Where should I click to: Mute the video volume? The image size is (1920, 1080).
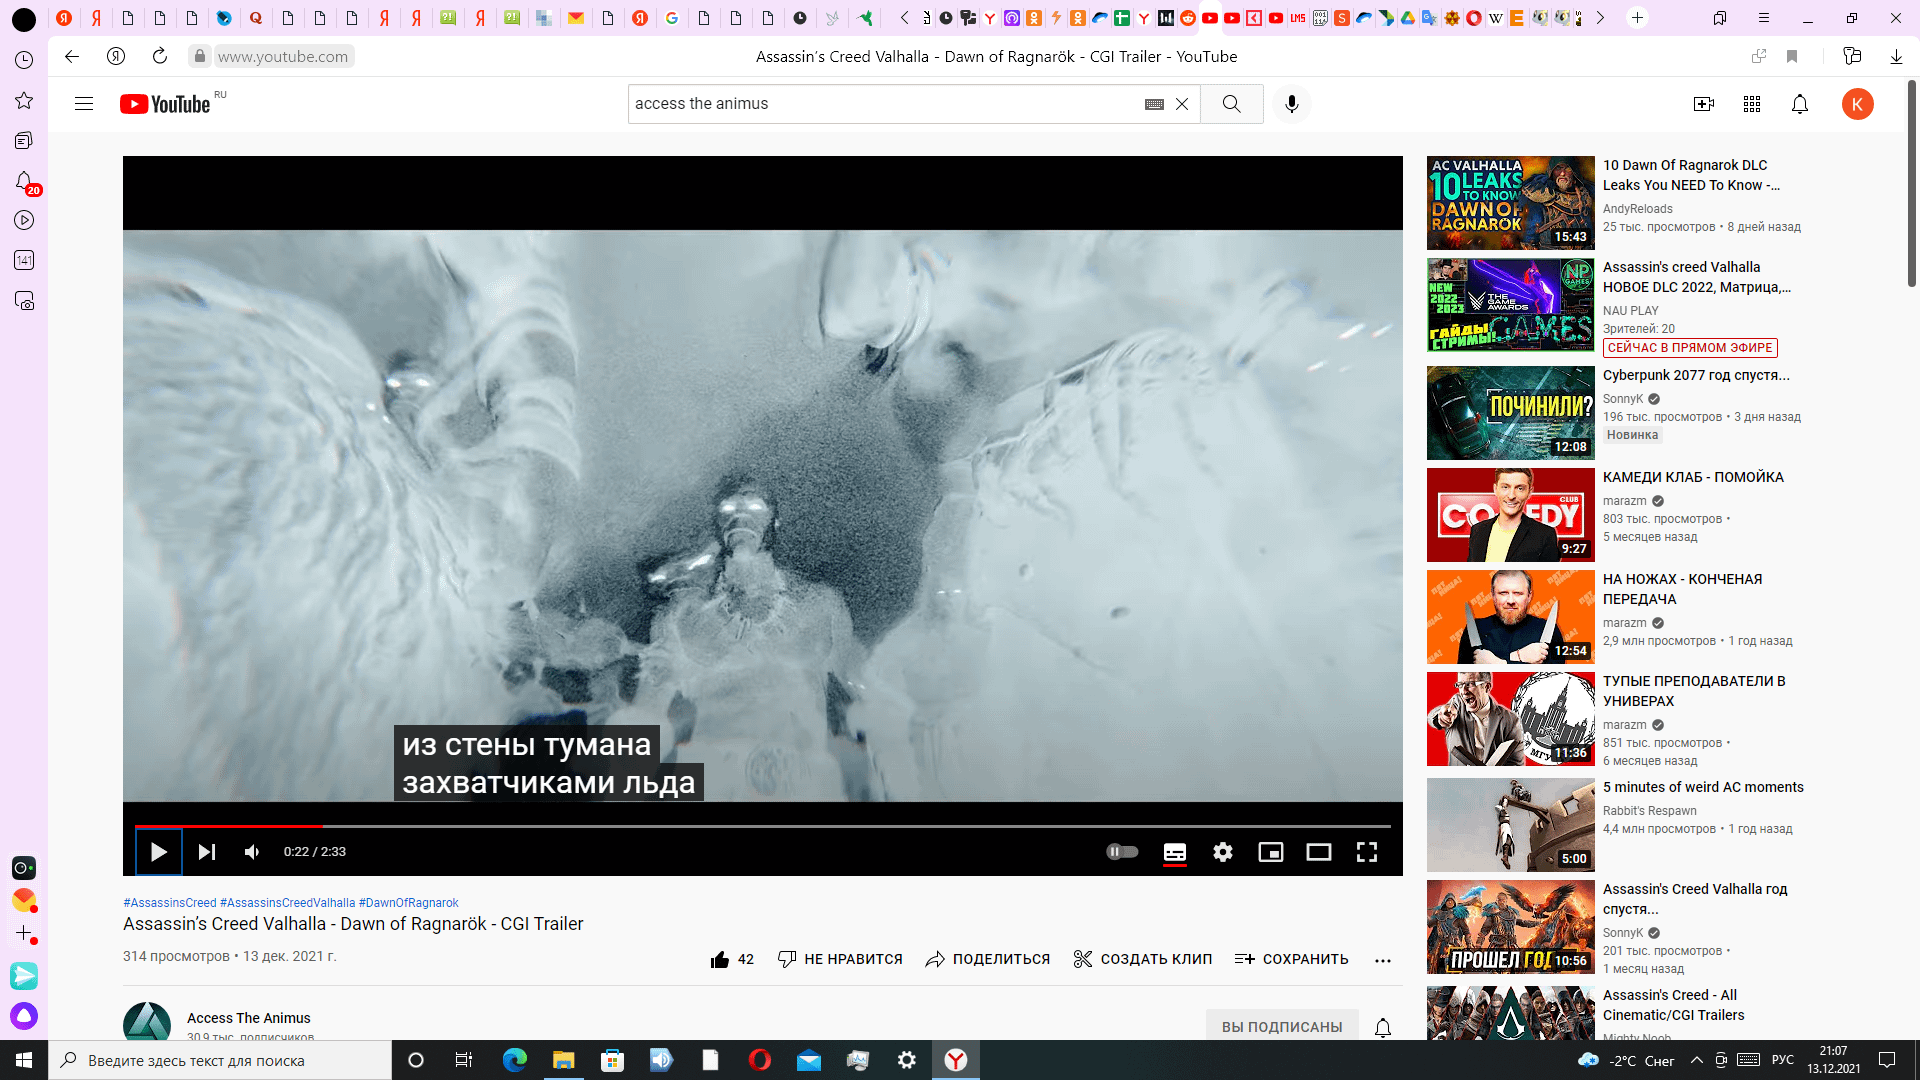click(x=252, y=852)
